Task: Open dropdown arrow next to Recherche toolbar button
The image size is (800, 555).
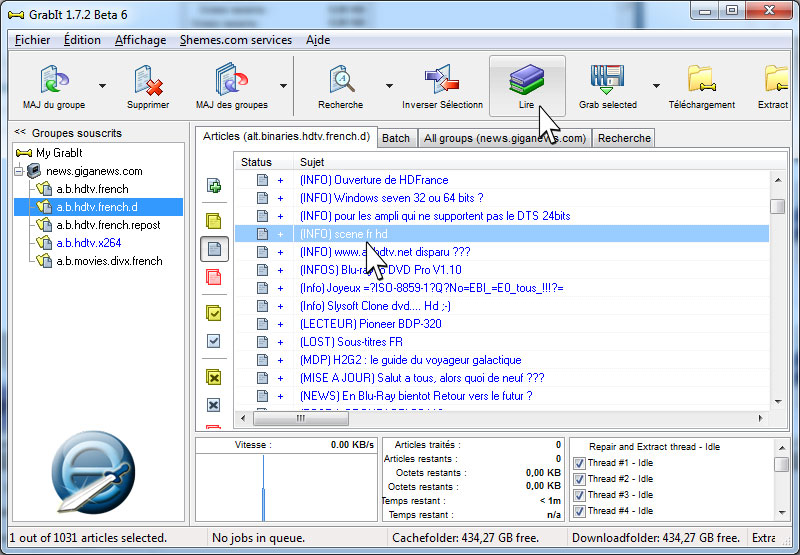Action: point(389,86)
